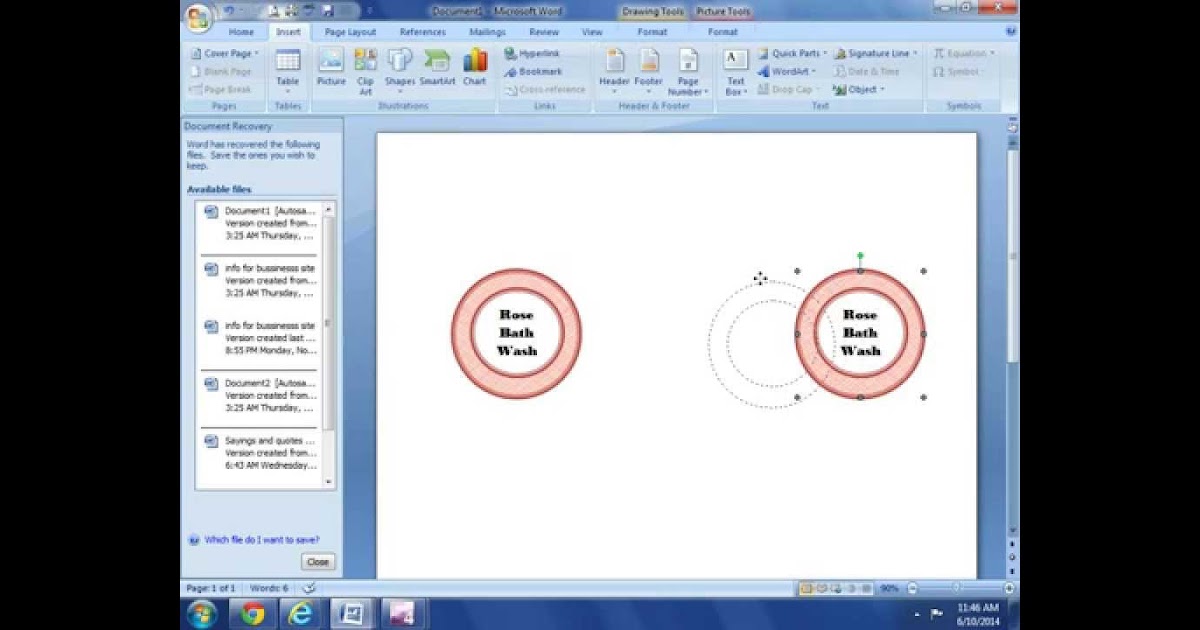Open Windows Start menu

(202, 613)
